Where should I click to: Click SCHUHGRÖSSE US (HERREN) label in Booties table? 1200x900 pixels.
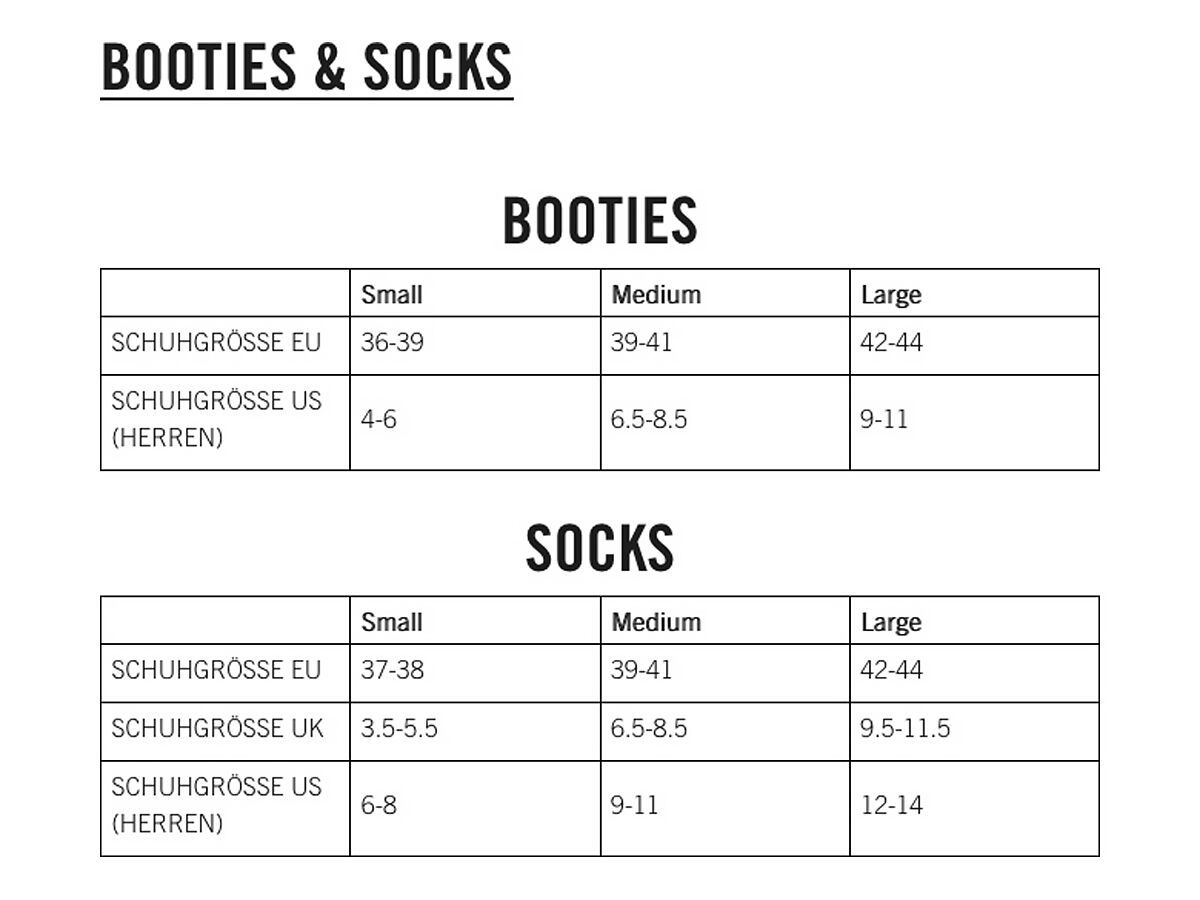coord(216,419)
